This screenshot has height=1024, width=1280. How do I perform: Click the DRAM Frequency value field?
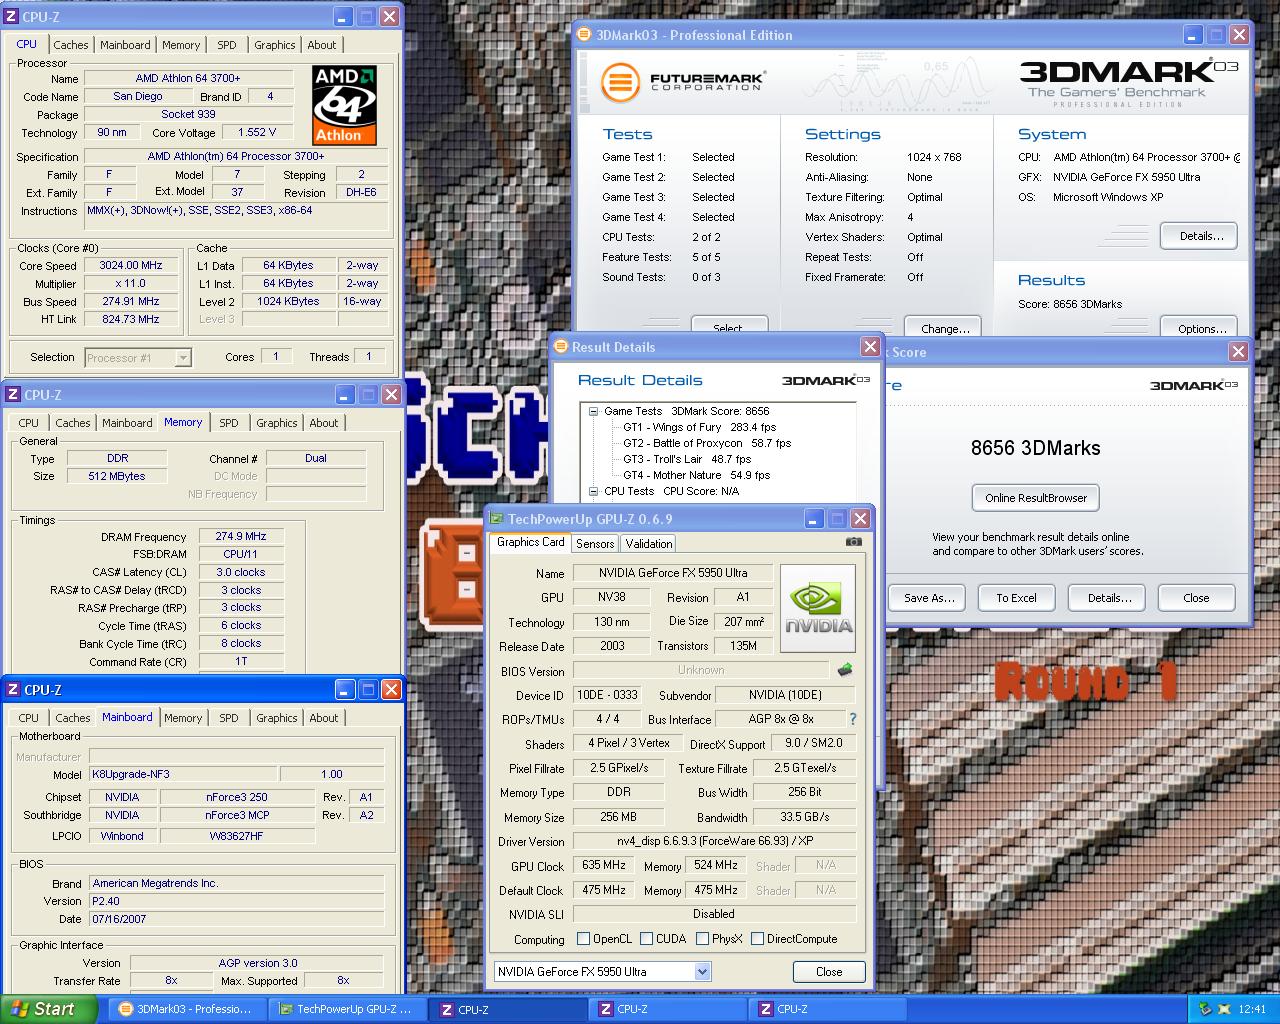pyautogui.click(x=241, y=536)
